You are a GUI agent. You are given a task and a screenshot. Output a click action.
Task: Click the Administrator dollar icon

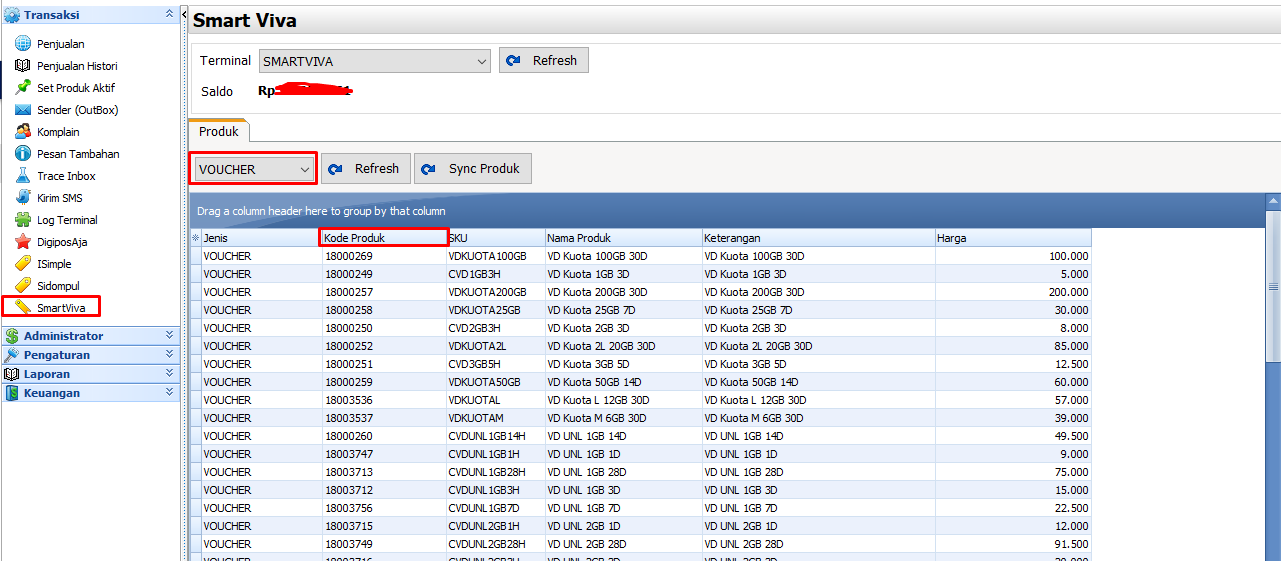12,336
